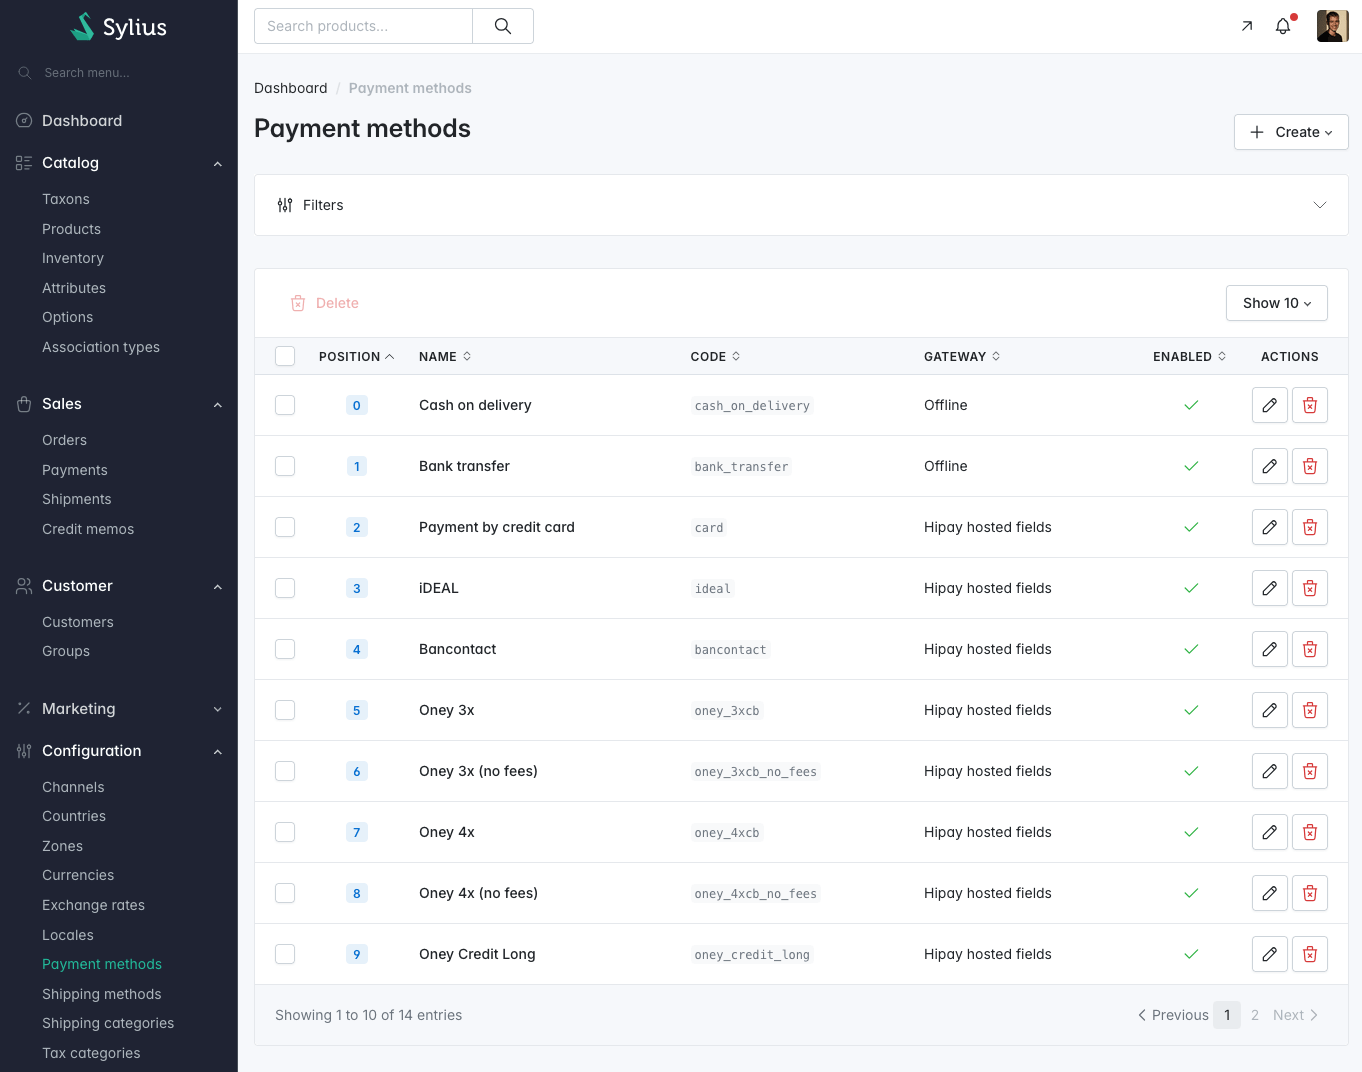Select the Payment by credit card checkbox

(285, 527)
